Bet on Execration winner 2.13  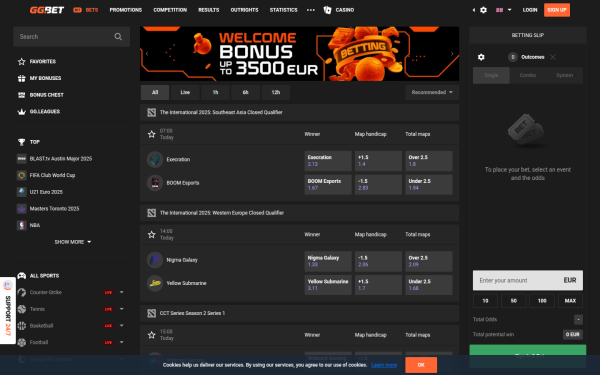(328, 161)
